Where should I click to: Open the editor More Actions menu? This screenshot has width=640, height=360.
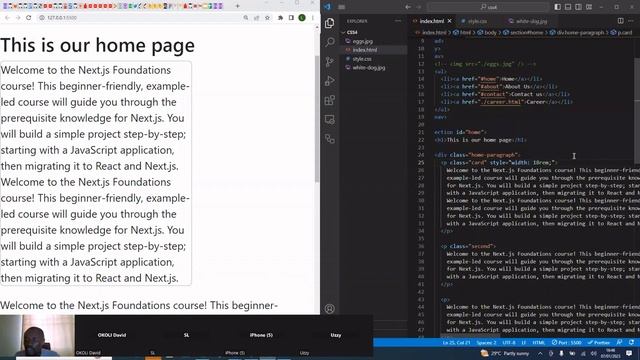631,21
